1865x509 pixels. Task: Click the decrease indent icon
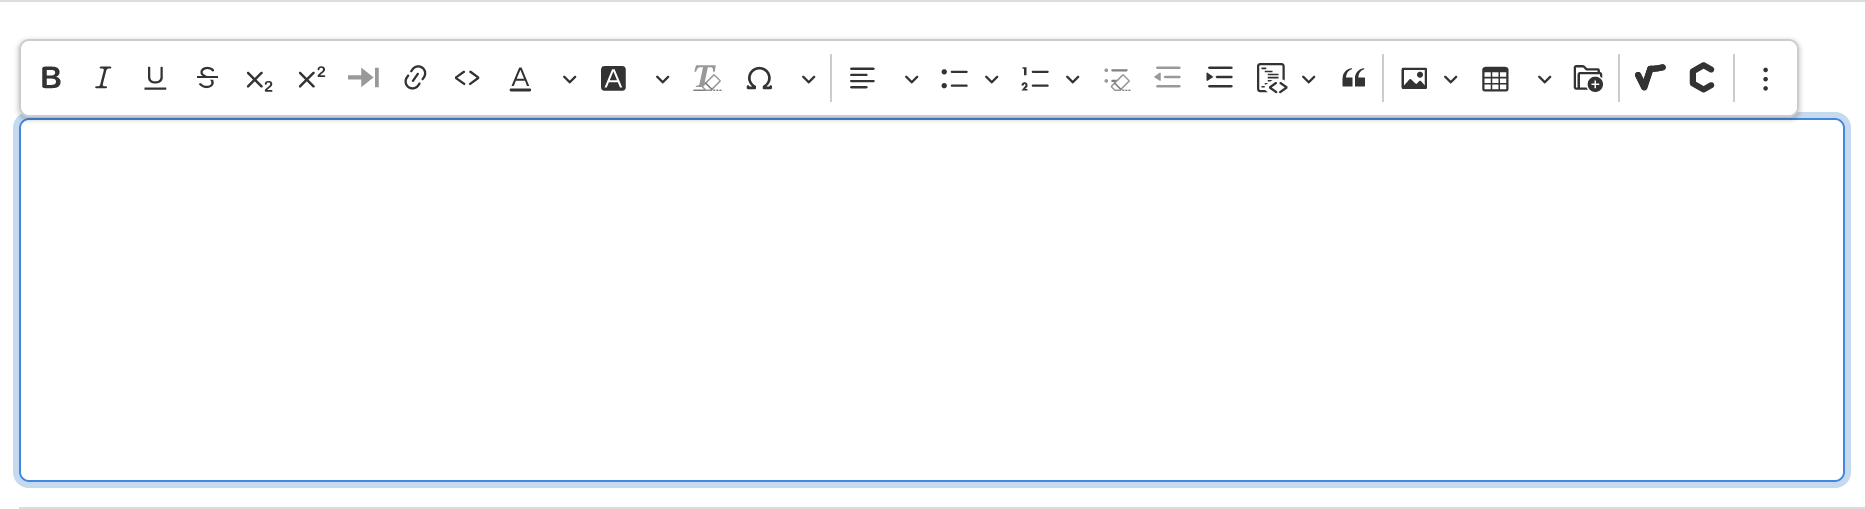click(1168, 78)
